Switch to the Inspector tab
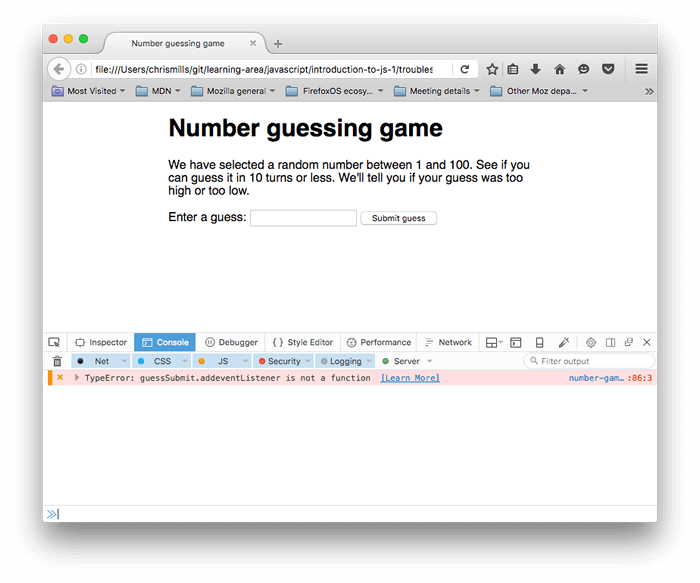700x583 pixels. 101,342
